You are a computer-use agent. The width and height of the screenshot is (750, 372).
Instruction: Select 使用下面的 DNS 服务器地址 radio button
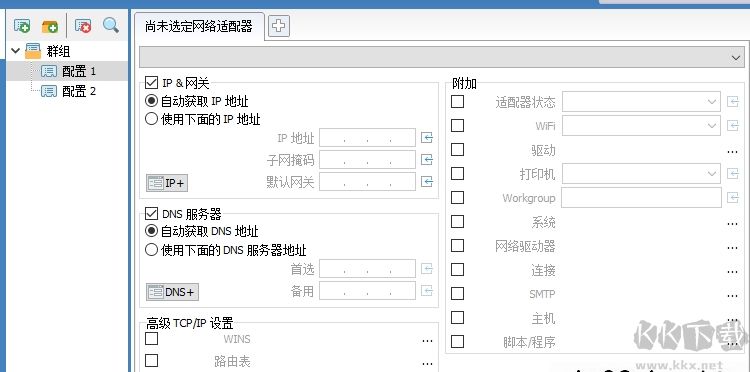point(151,249)
